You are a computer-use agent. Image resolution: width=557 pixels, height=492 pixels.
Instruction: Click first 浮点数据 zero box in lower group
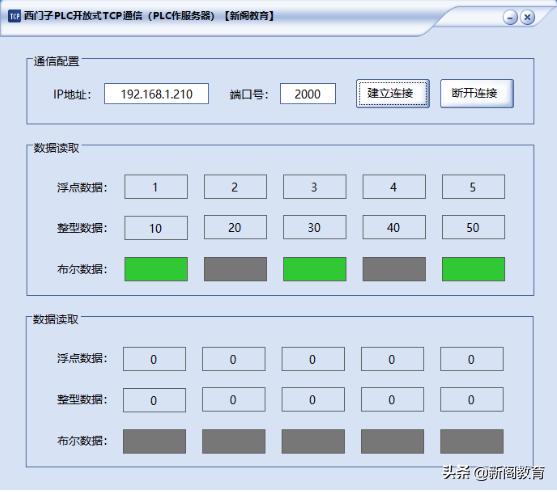154,359
